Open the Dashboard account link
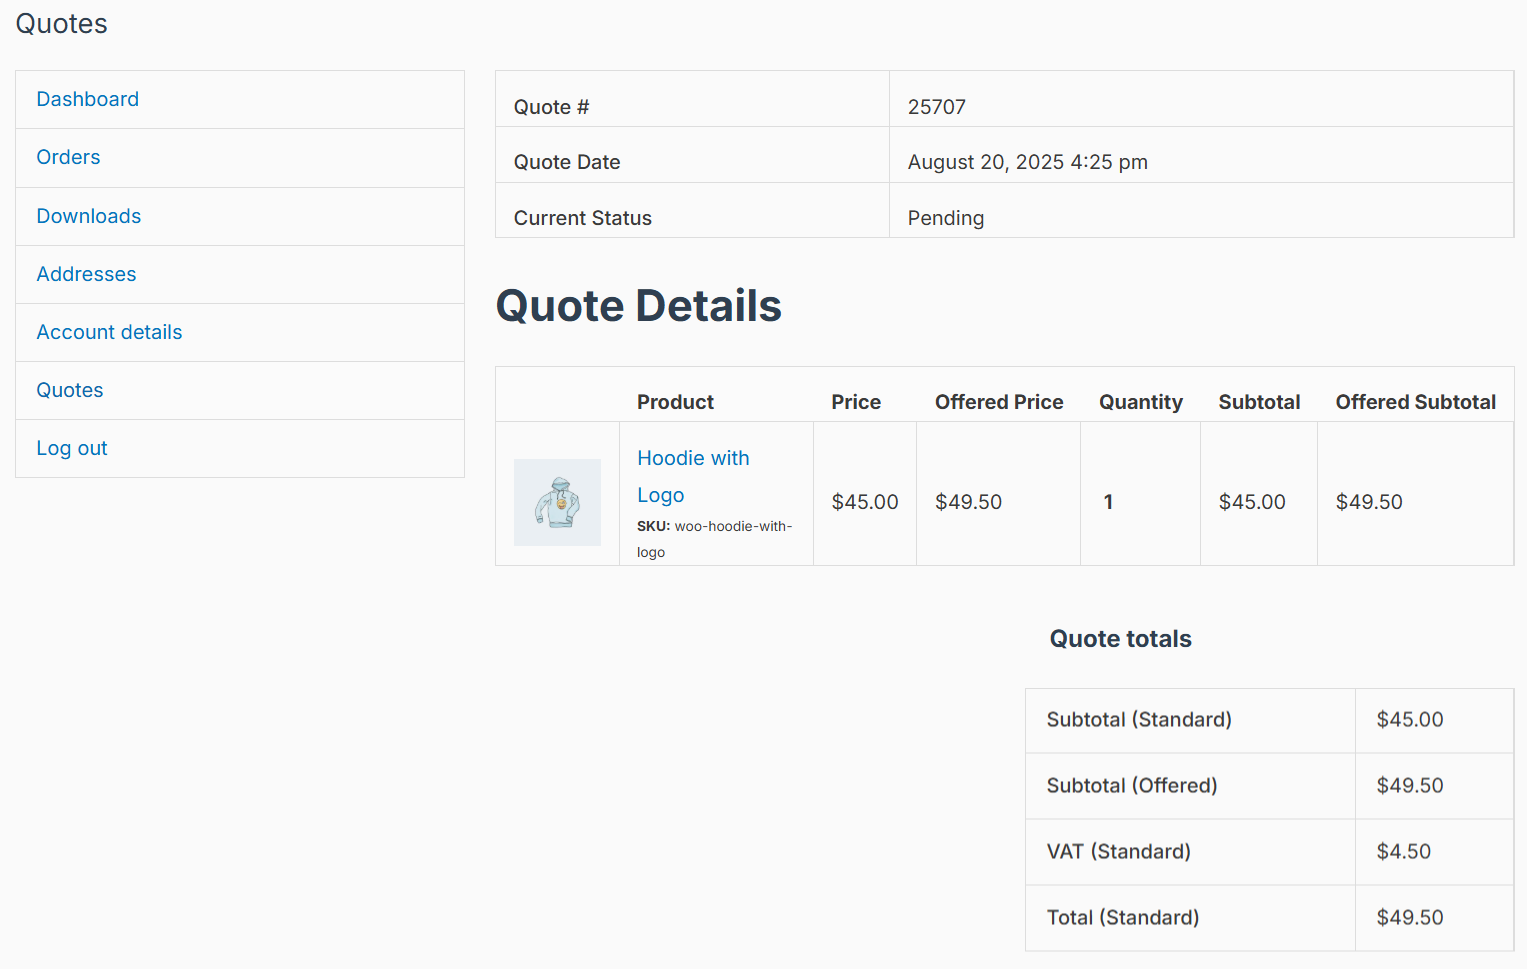Viewport: 1527px width, 969px height. pos(88,99)
